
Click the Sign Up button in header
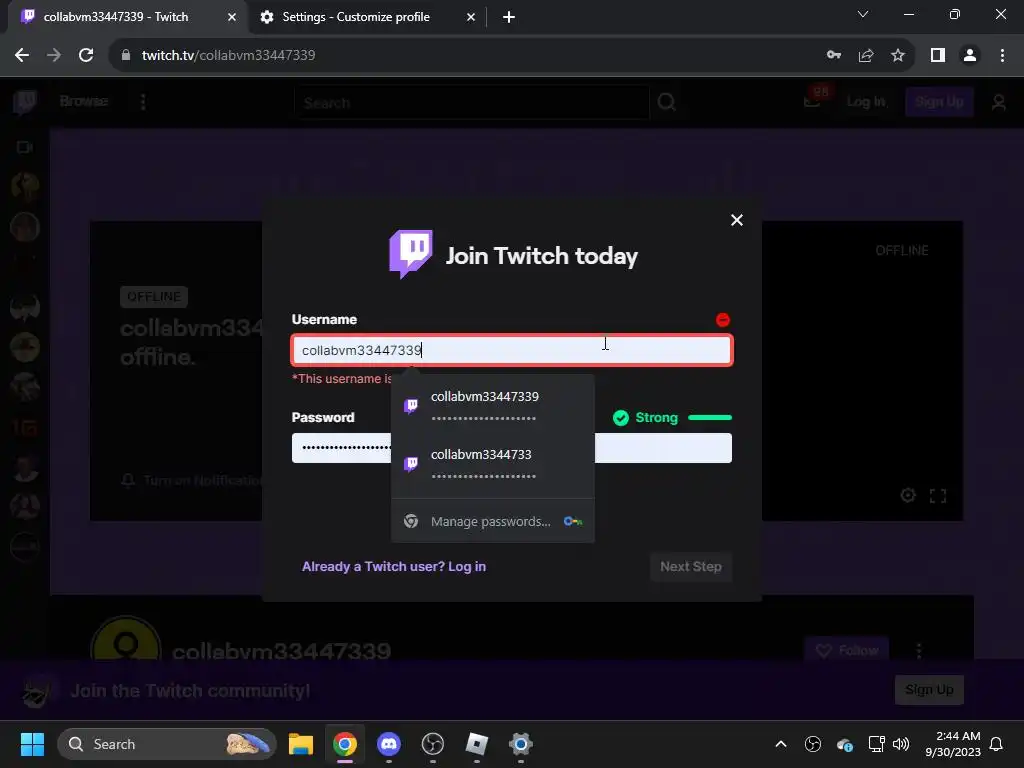[939, 102]
